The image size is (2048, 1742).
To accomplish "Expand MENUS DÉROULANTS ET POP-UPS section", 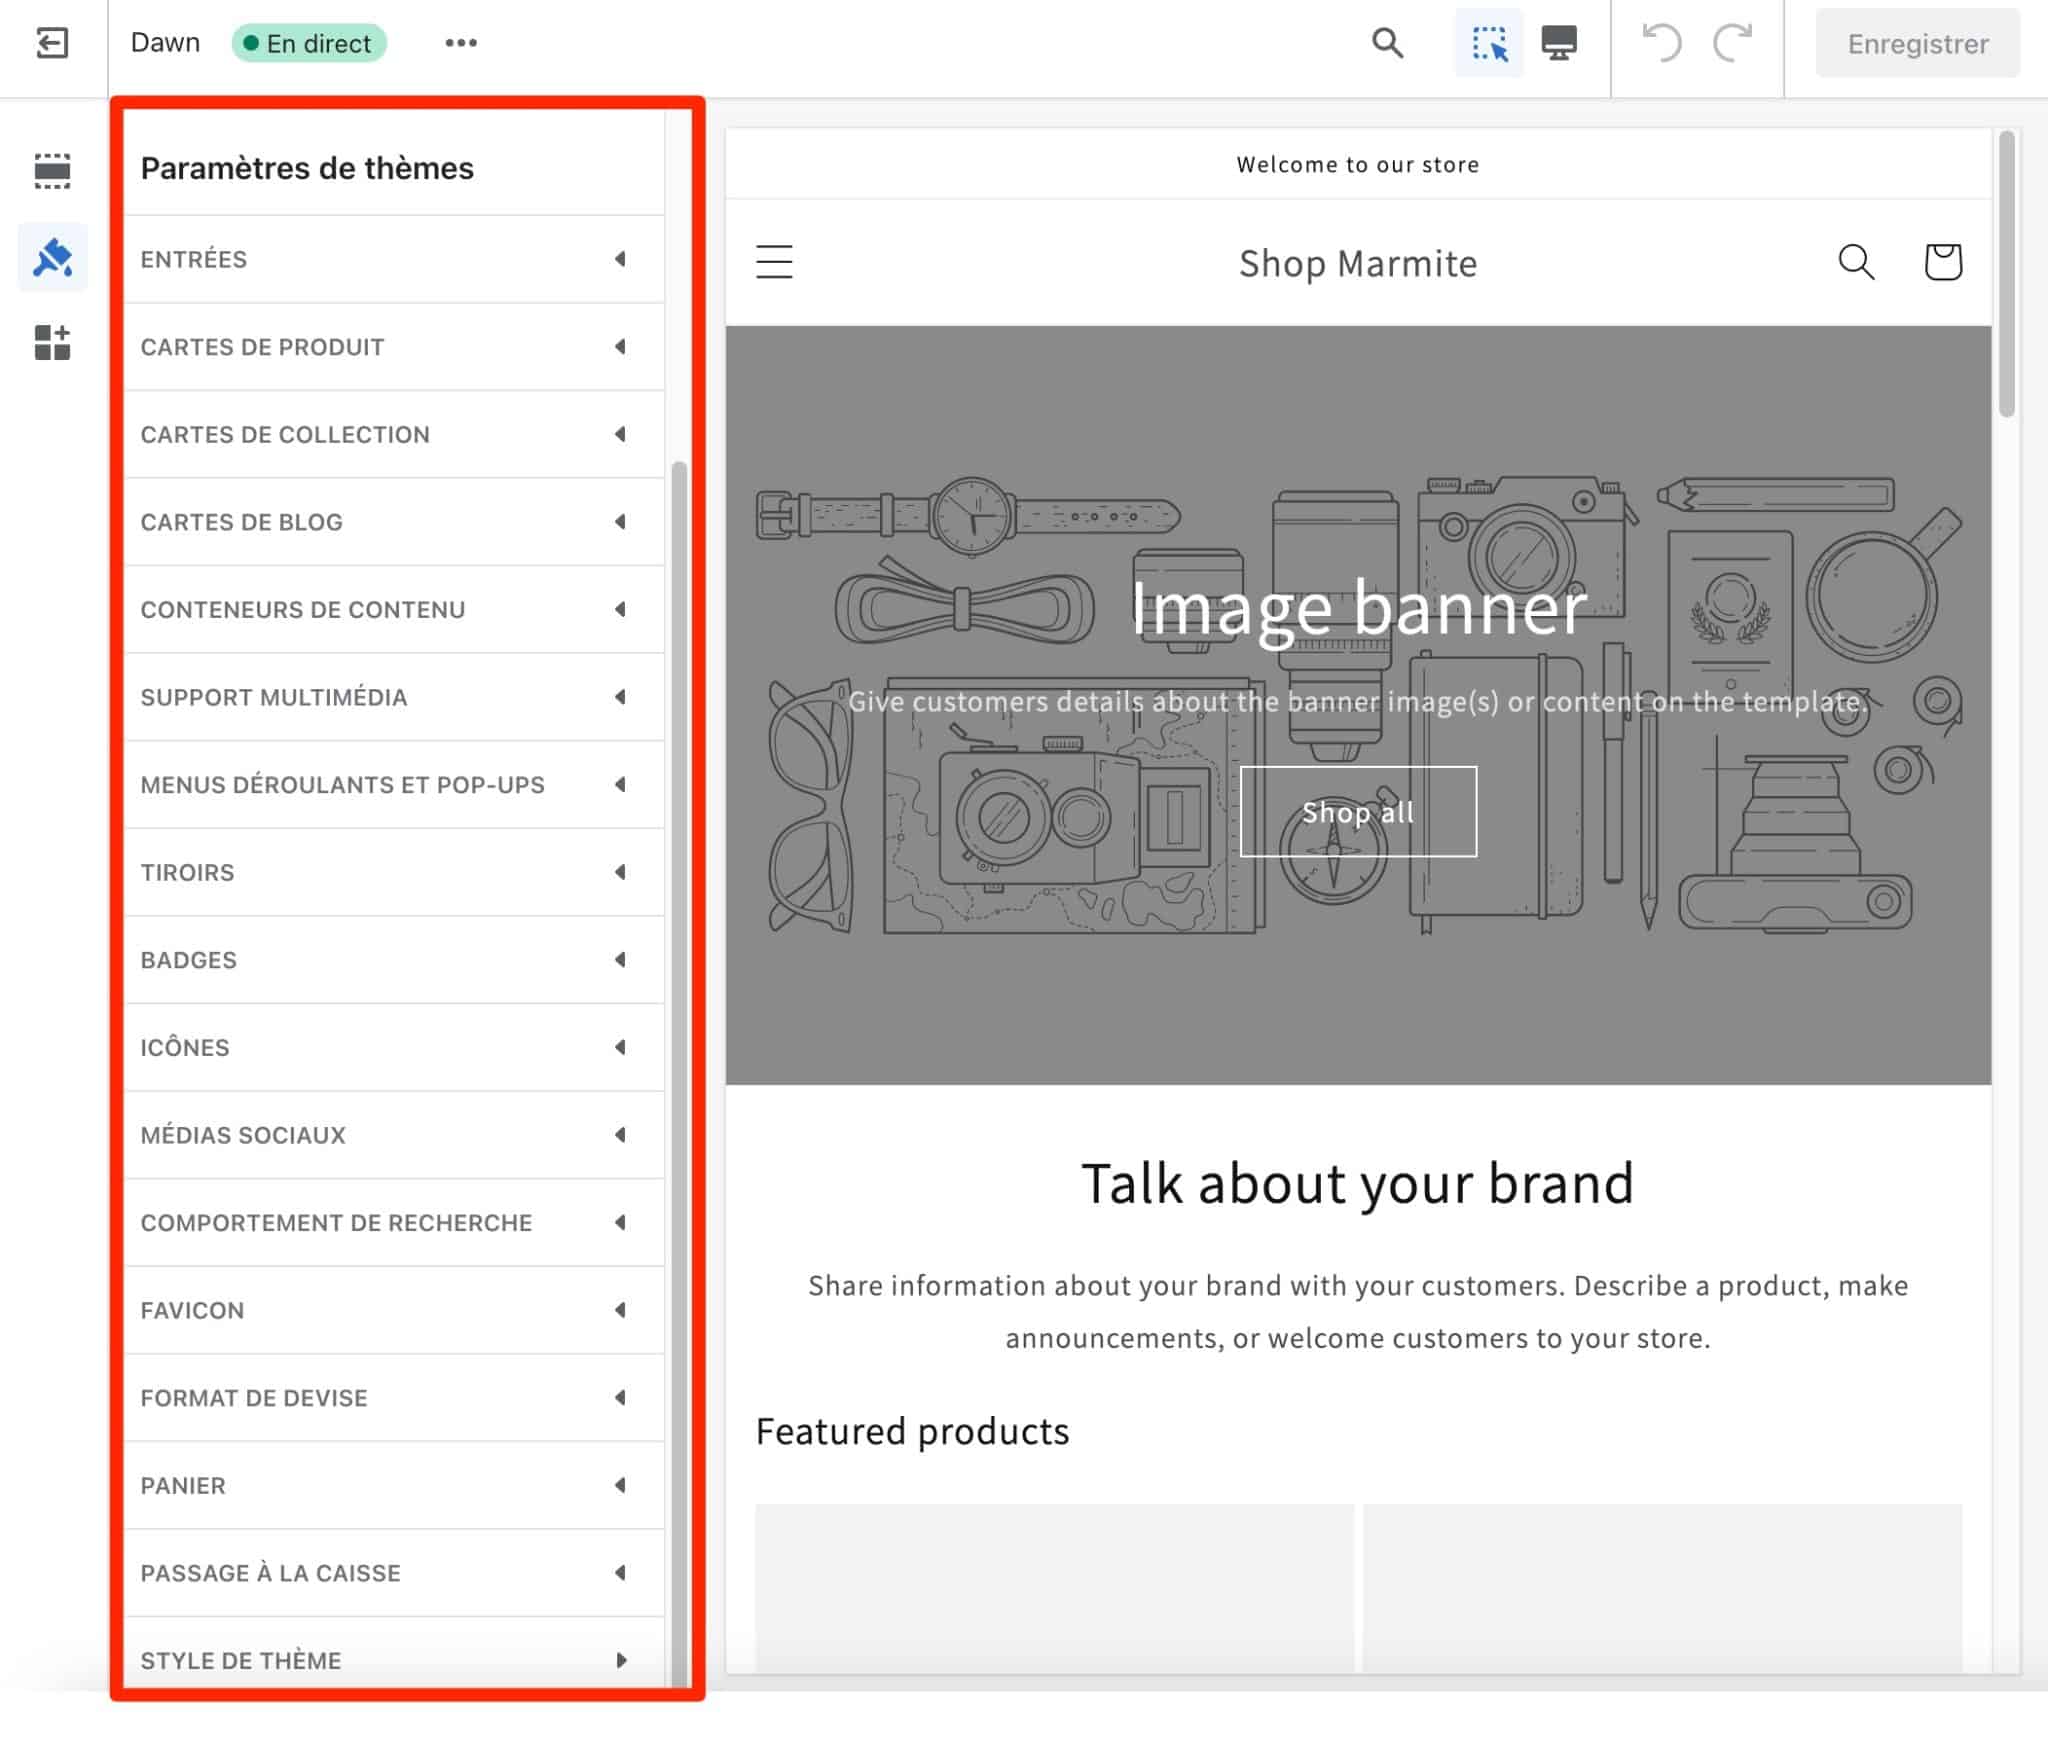I will pyautogui.click(x=394, y=785).
